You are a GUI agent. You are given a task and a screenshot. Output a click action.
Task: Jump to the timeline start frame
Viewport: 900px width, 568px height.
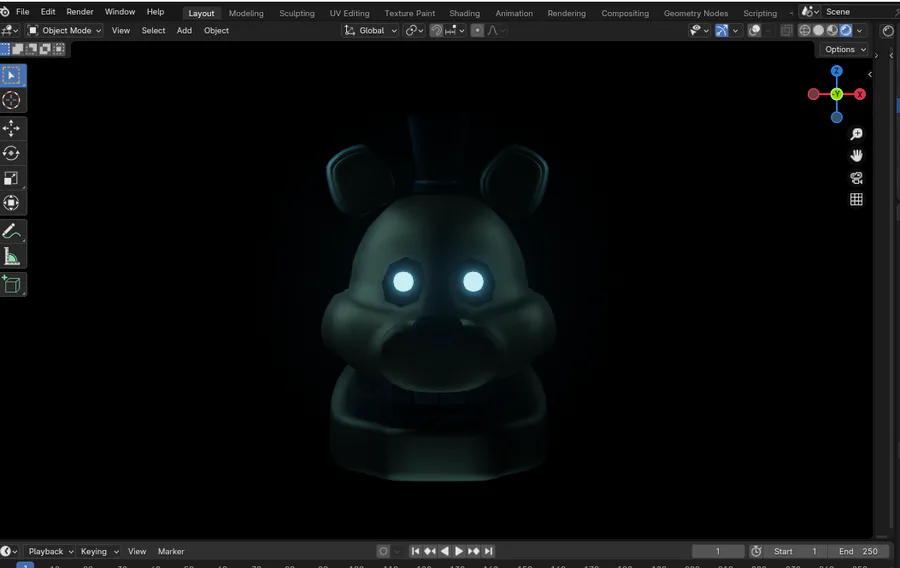tap(415, 551)
